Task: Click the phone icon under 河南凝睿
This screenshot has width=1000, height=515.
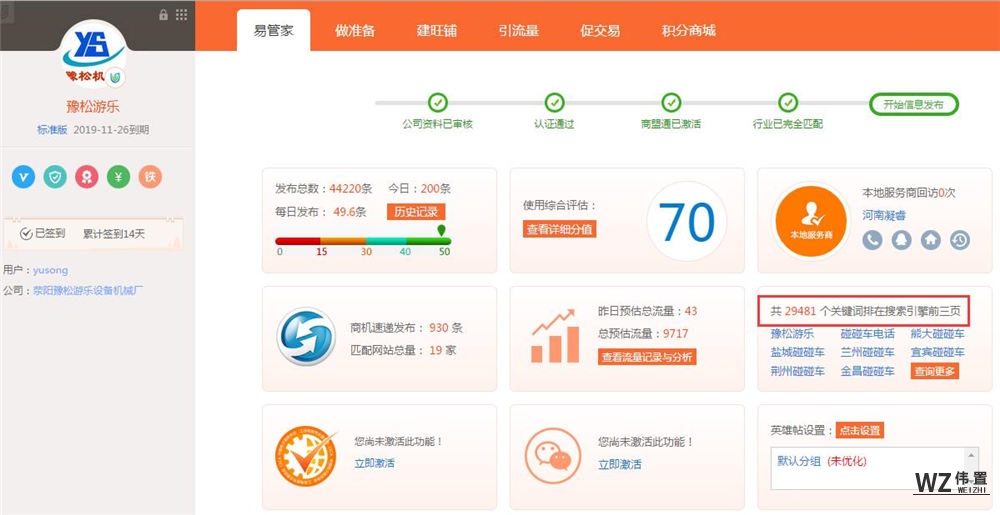Action: coord(872,240)
